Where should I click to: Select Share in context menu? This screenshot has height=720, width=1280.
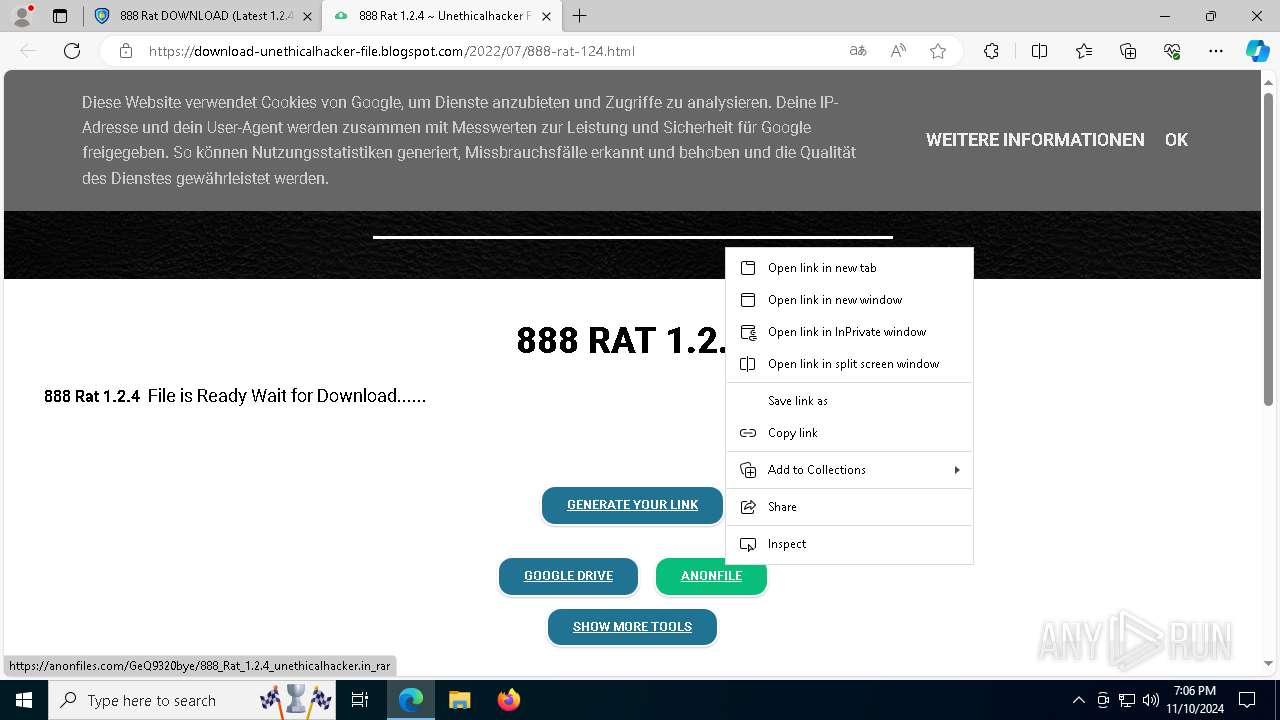click(849, 507)
